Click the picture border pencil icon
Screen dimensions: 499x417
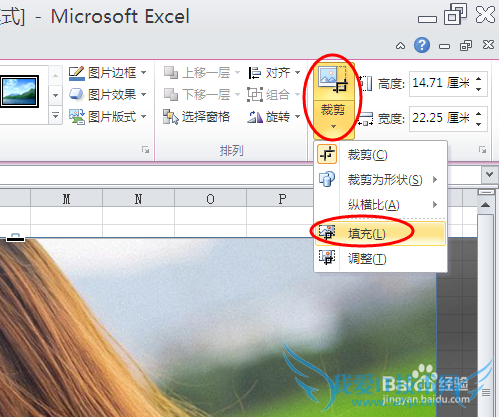[76, 73]
